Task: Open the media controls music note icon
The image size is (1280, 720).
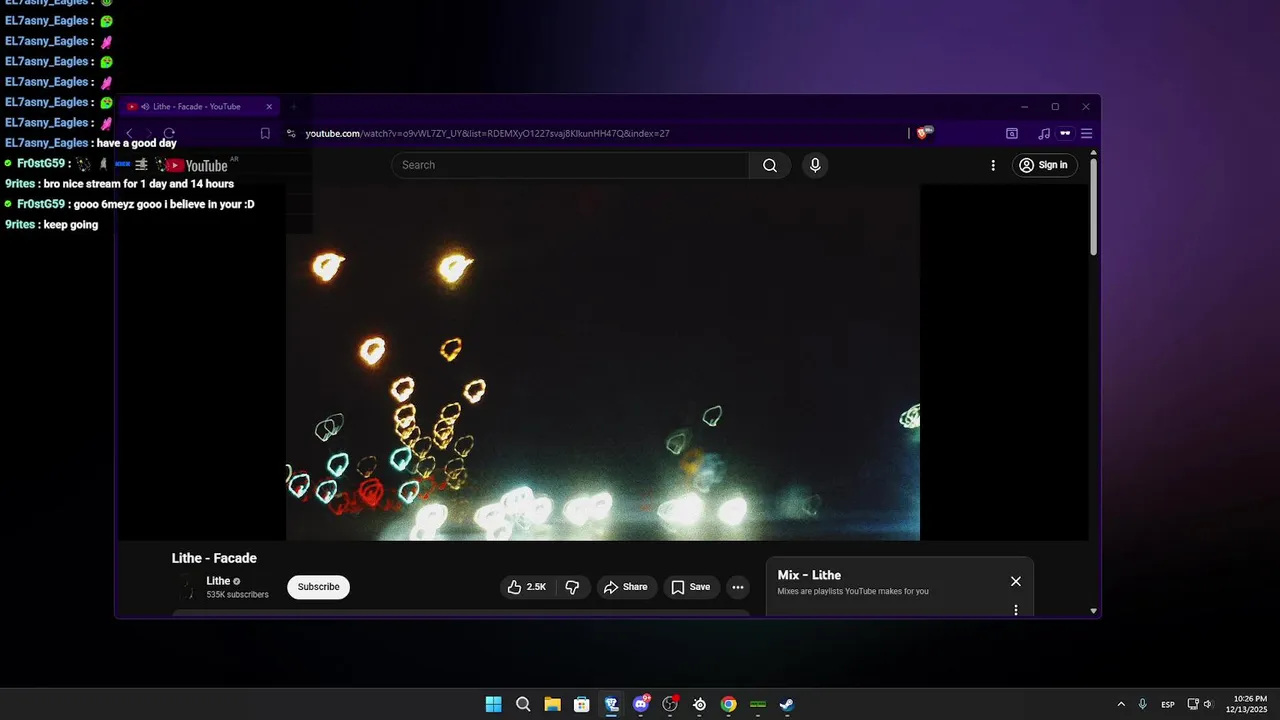Action: click(x=1044, y=133)
